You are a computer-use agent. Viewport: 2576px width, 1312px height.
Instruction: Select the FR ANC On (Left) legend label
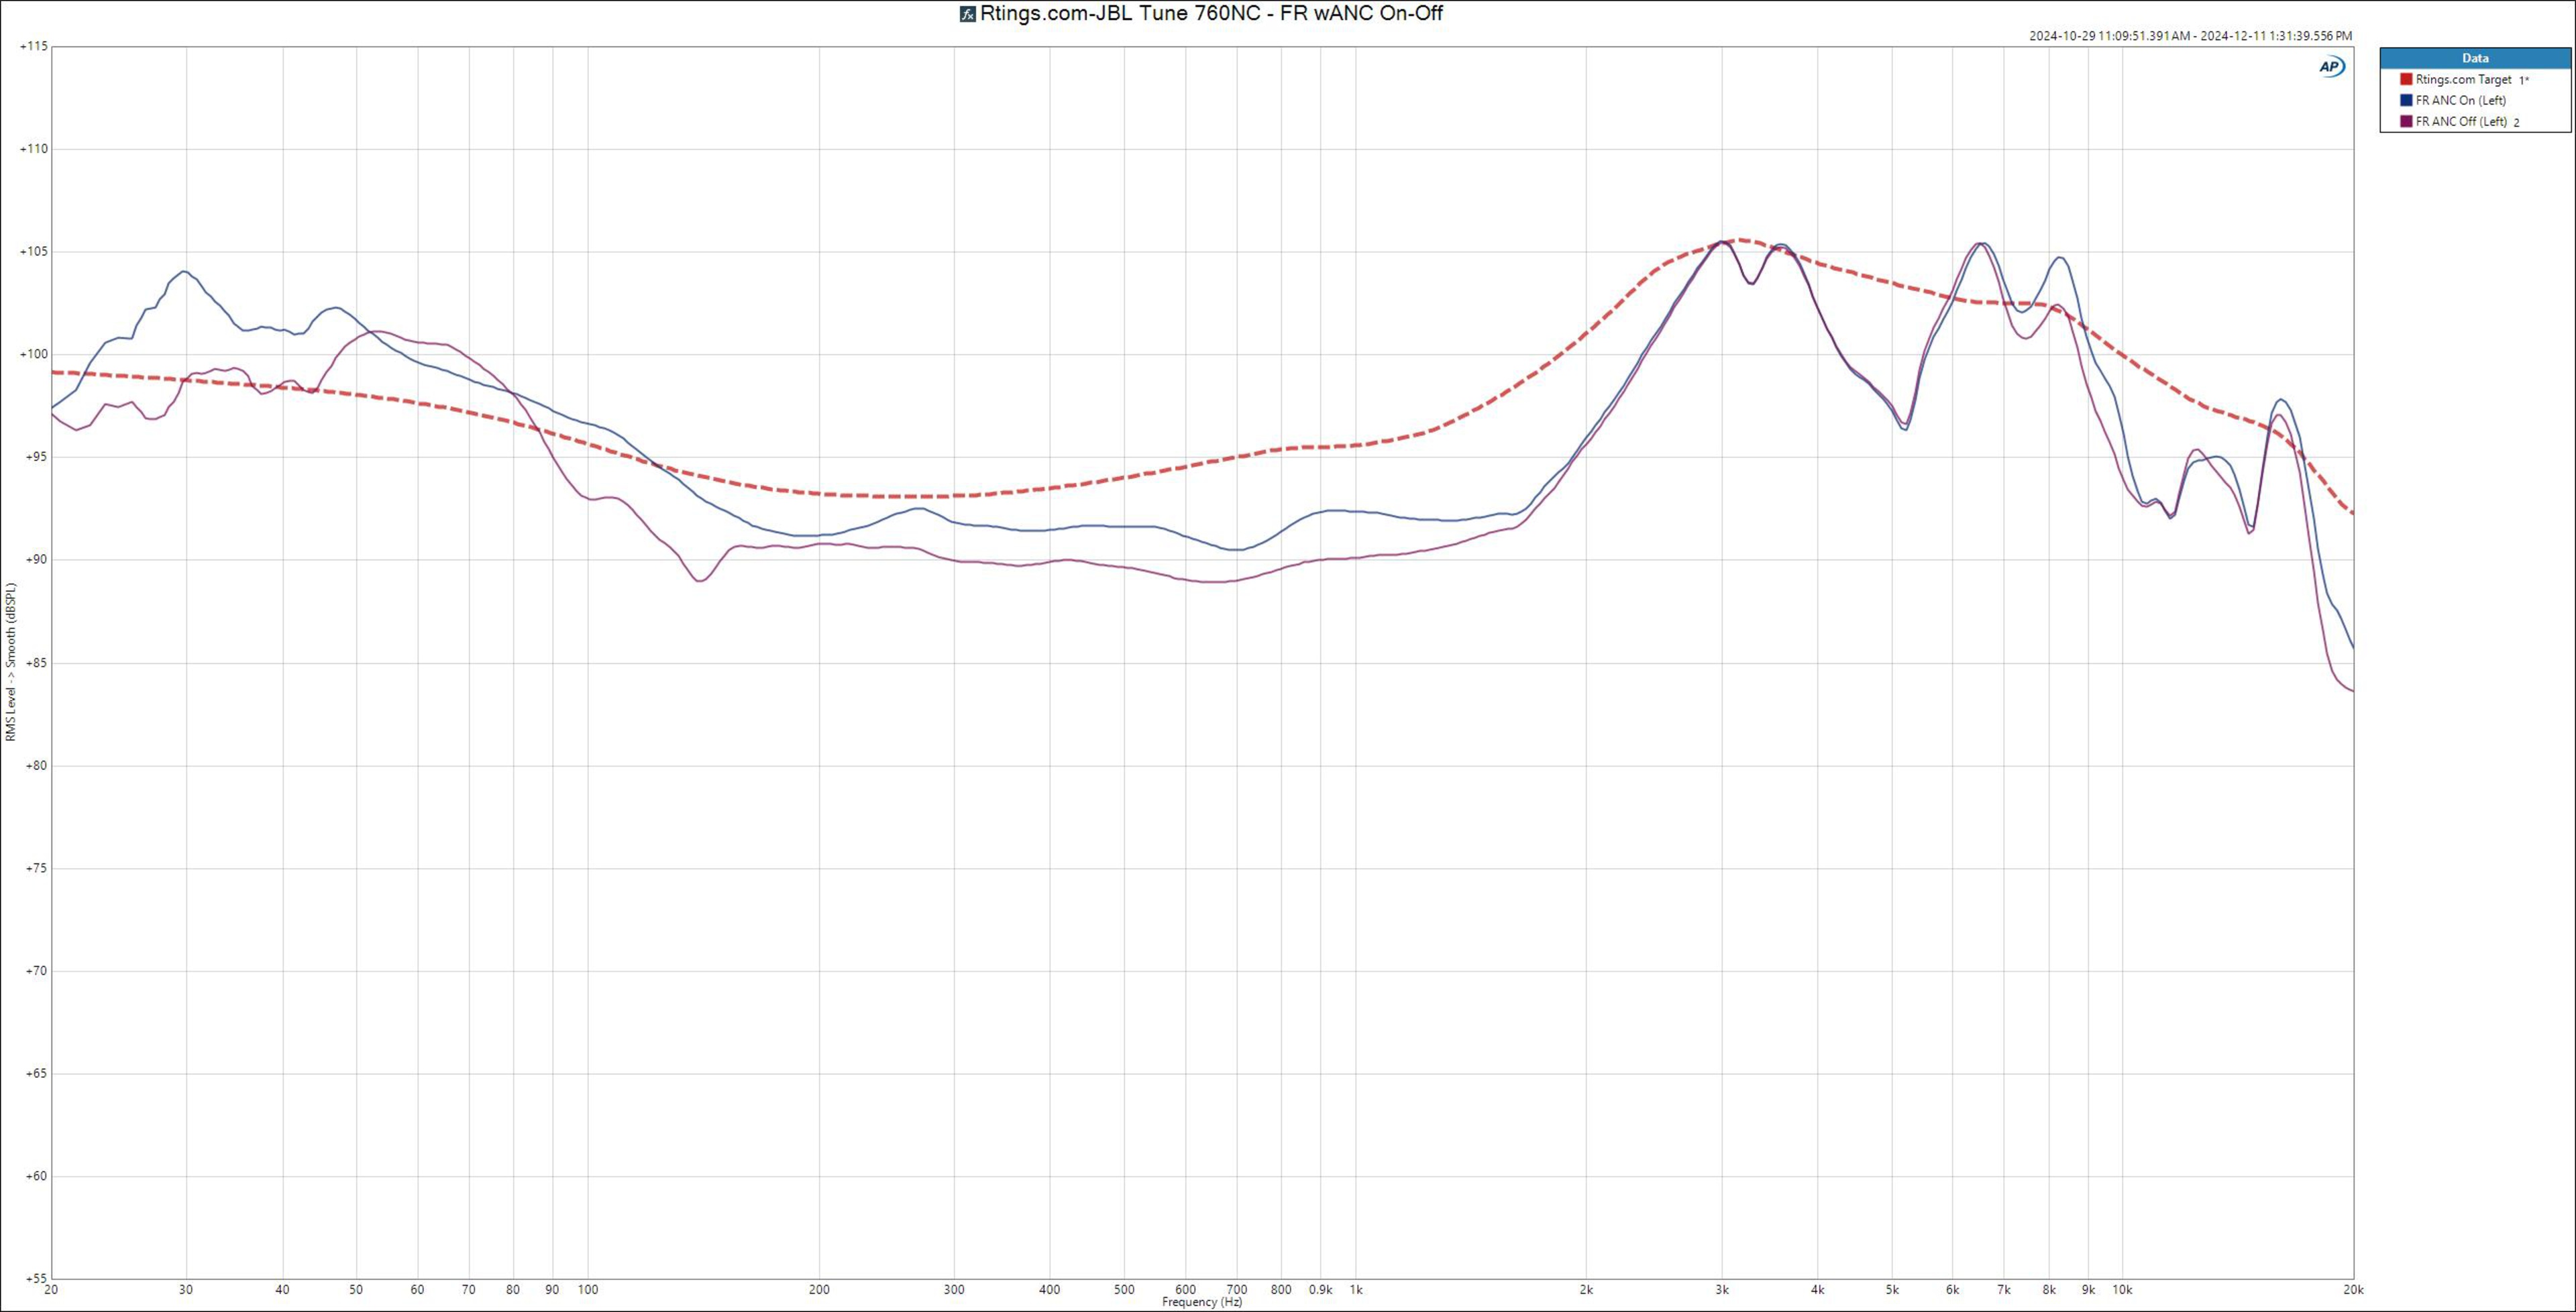point(2460,100)
